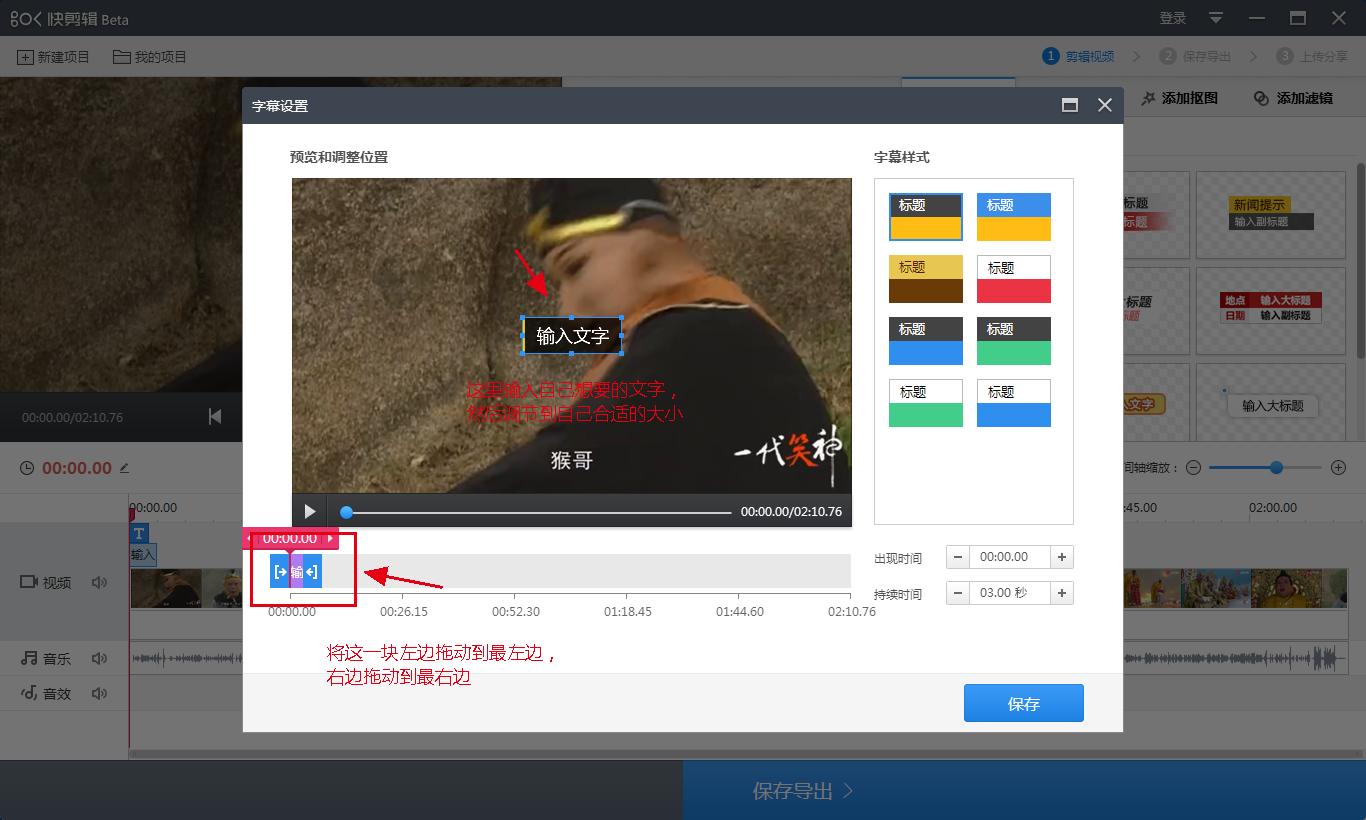Click the T subtitle marker on the timeline
The image size is (1366, 820).
[140, 534]
